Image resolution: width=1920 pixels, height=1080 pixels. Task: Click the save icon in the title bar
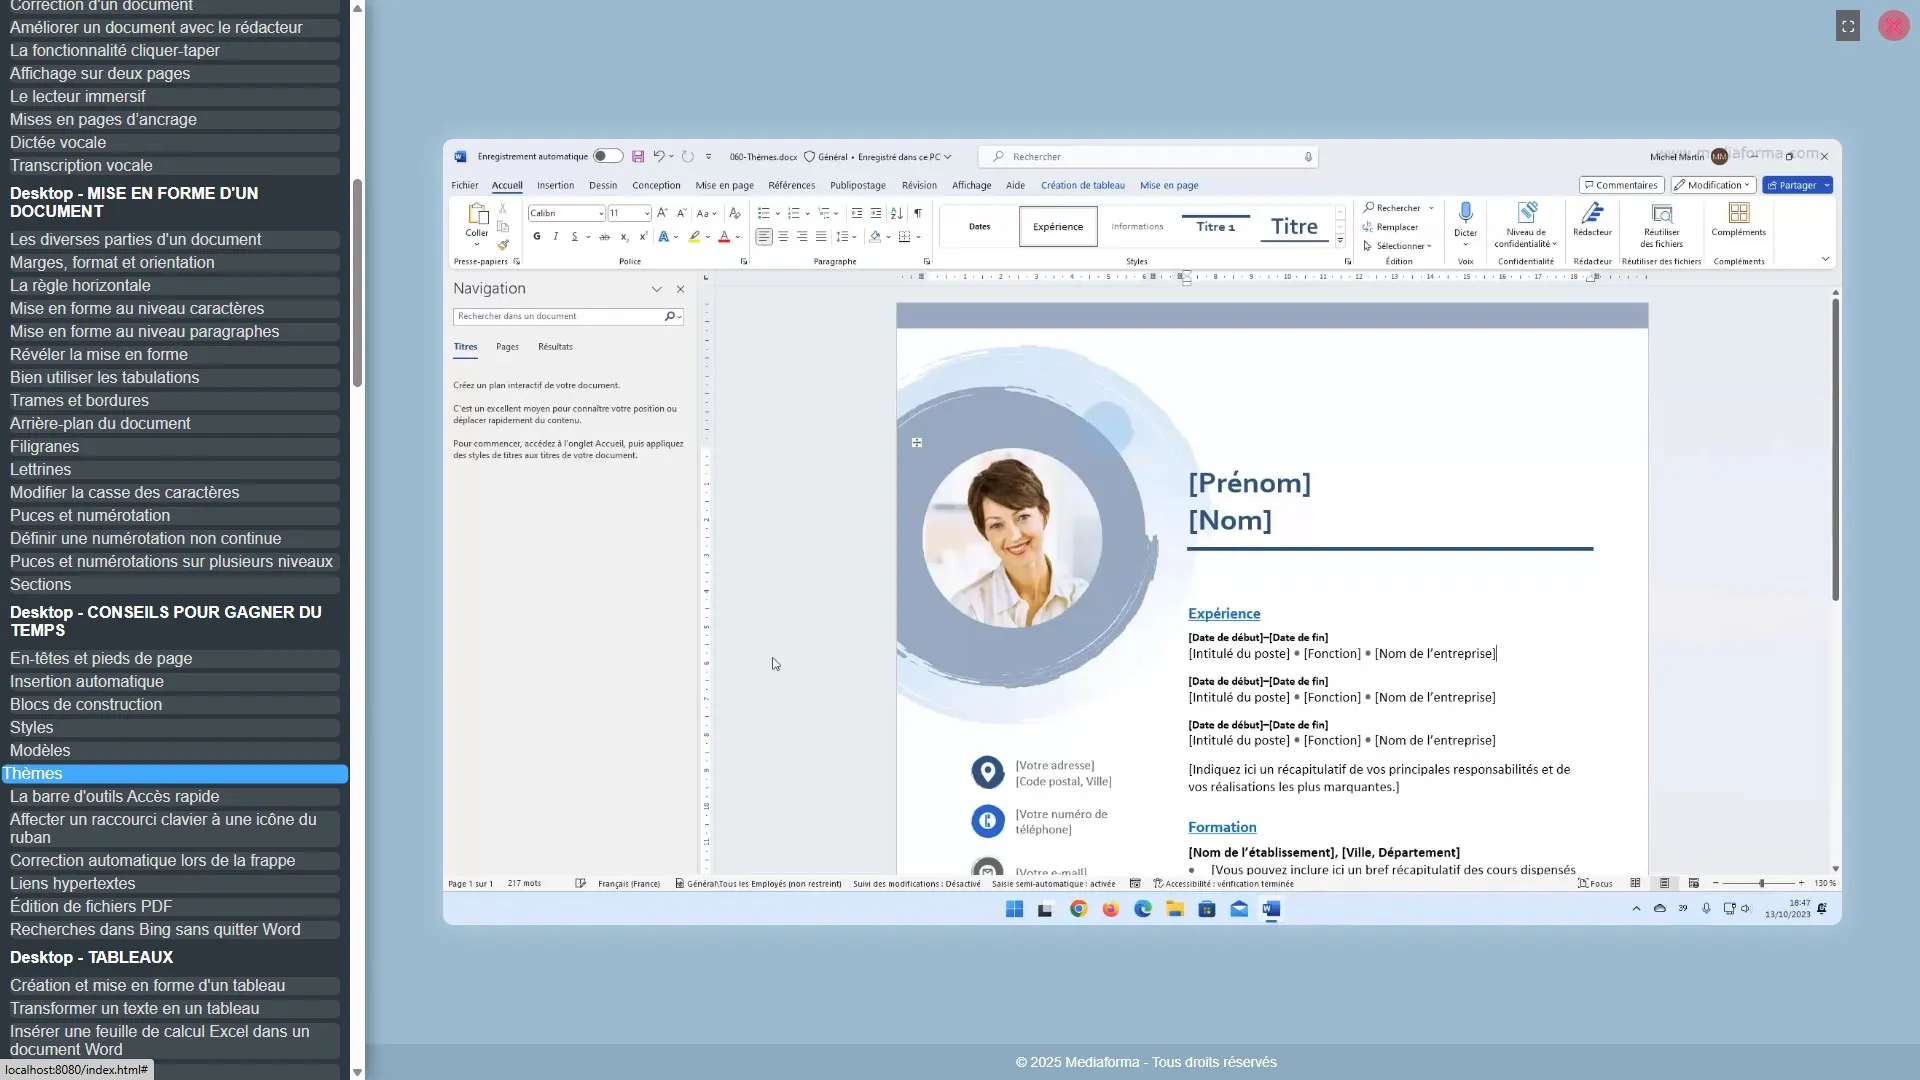638,157
